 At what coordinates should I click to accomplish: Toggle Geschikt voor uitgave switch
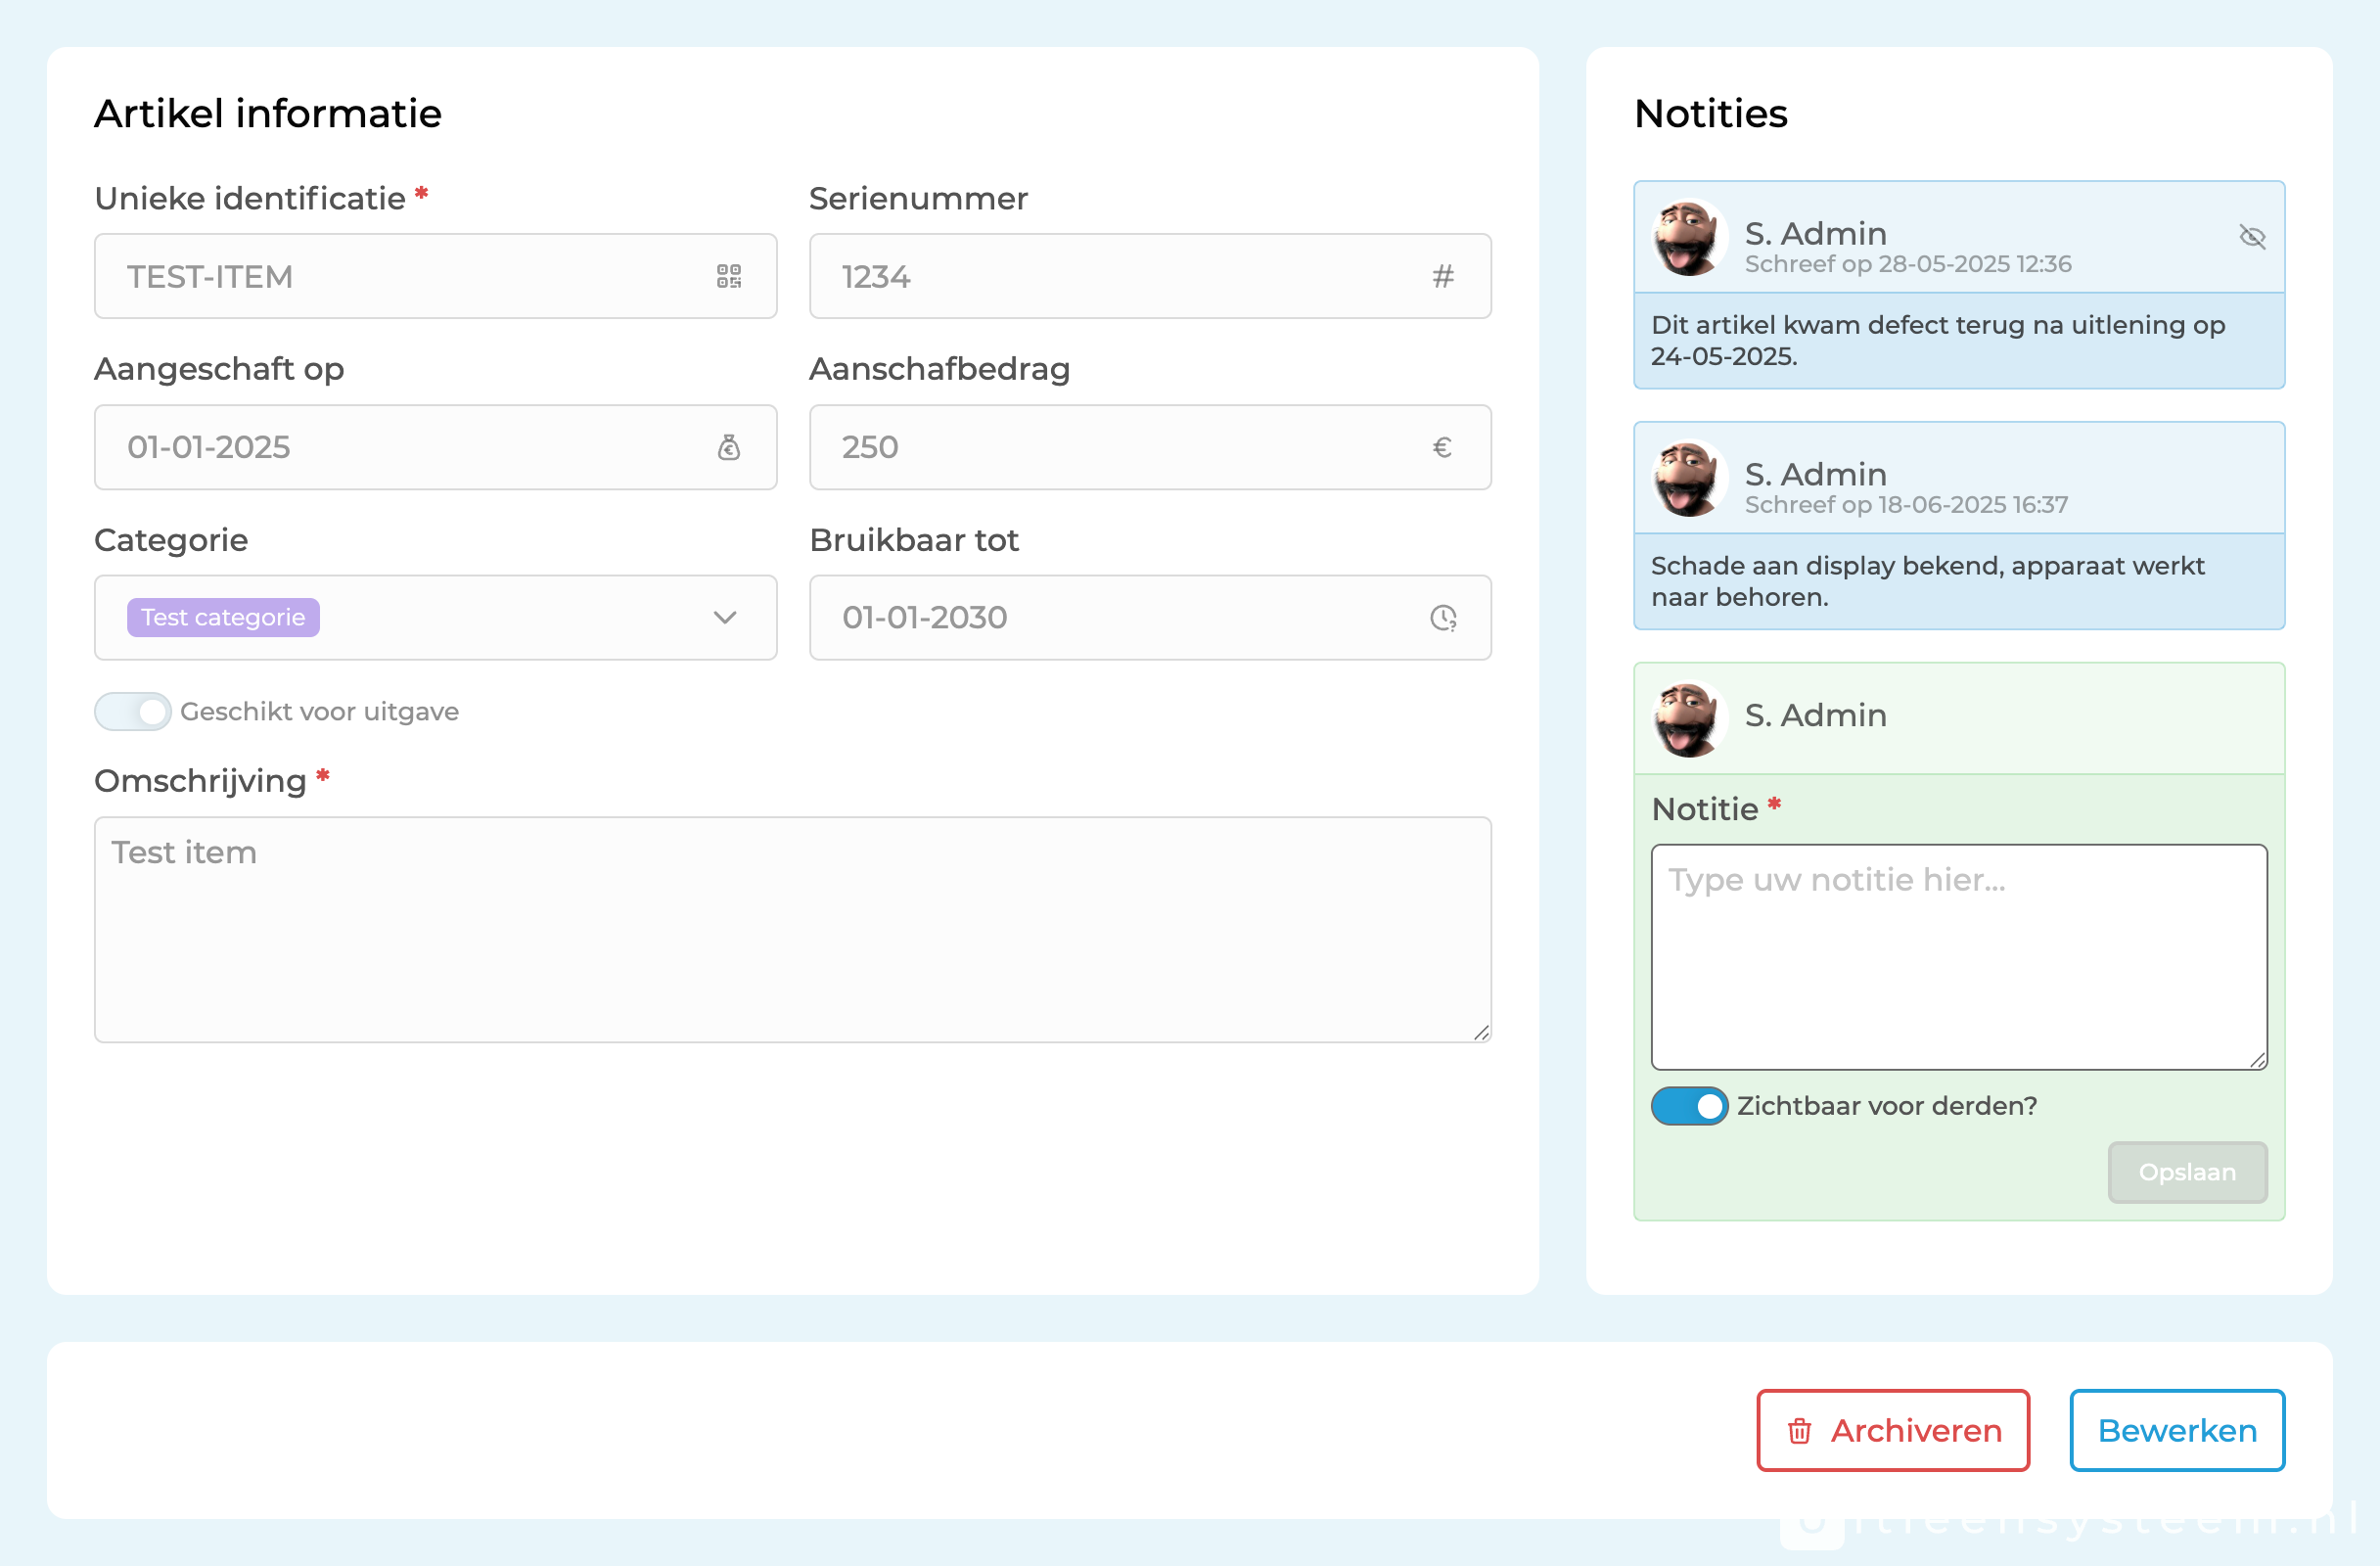(x=133, y=712)
